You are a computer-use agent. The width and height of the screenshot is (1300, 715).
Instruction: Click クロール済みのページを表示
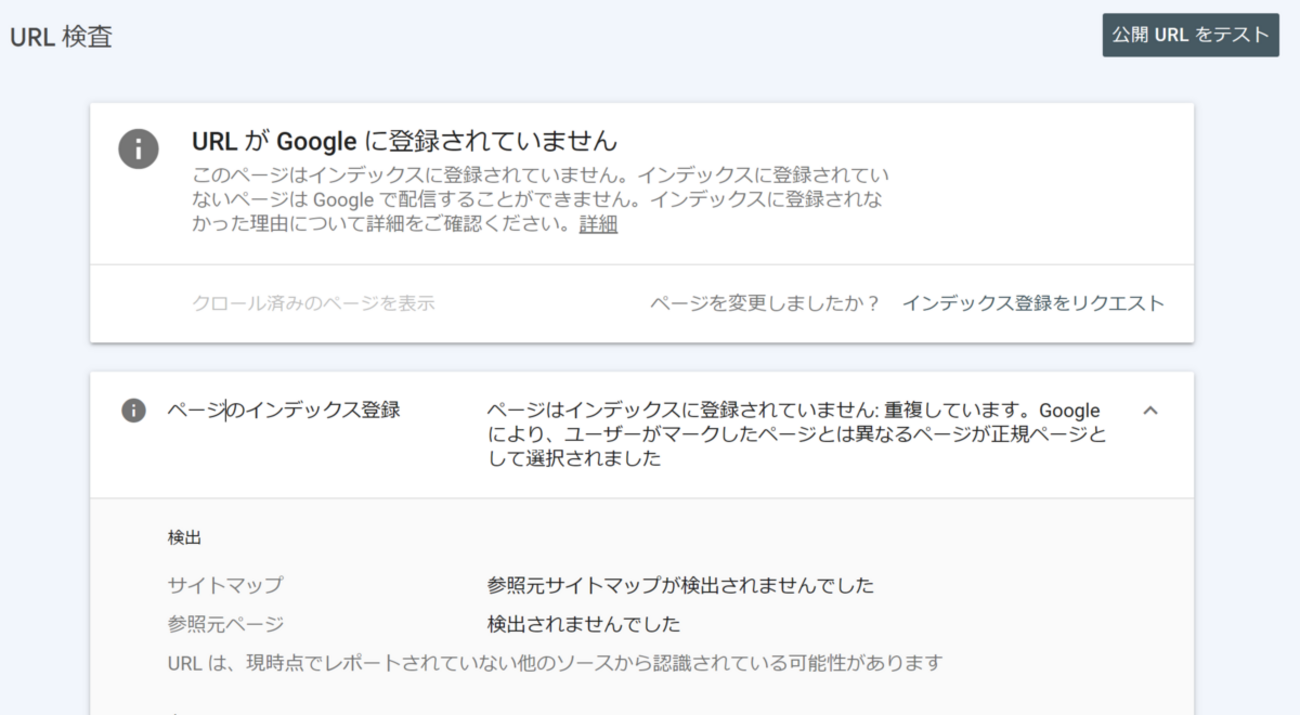click(313, 303)
